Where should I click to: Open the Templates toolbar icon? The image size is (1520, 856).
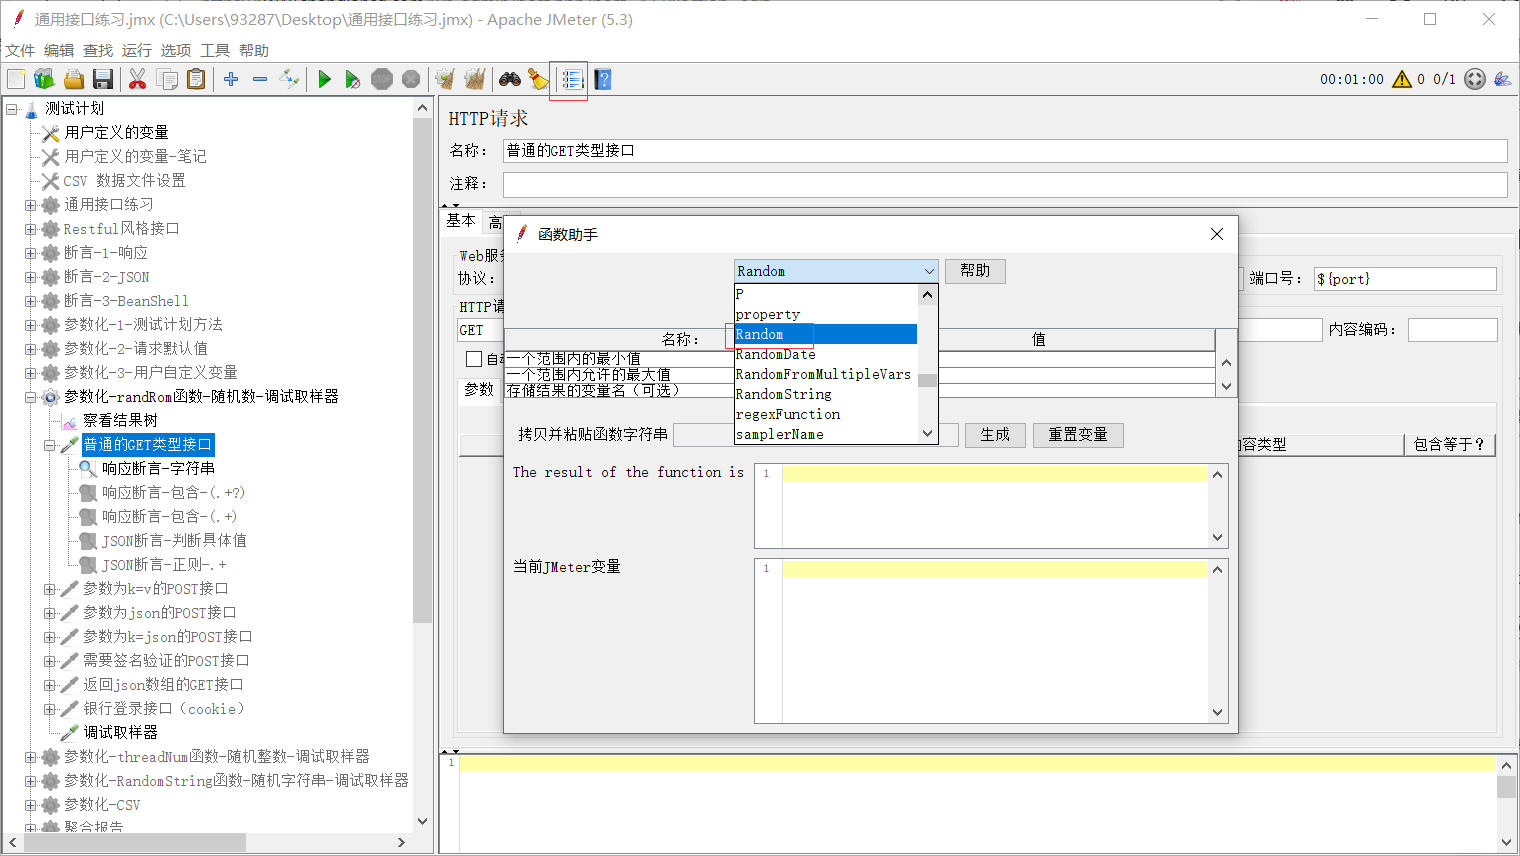click(x=44, y=79)
